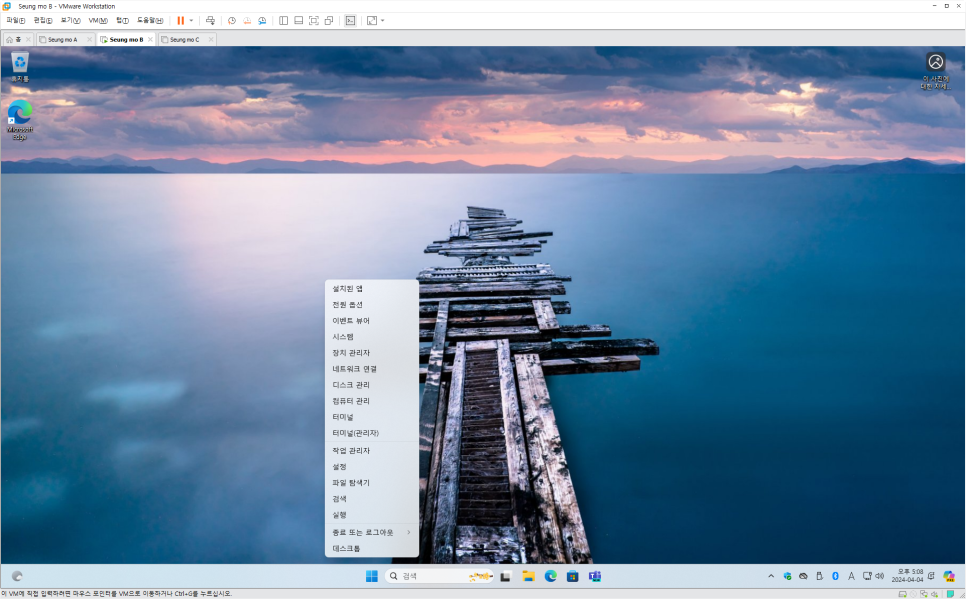Open the desktop wallpaper info button top right
Image resolution: width=966 pixels, height=599 pixels.
pos(936,64)
